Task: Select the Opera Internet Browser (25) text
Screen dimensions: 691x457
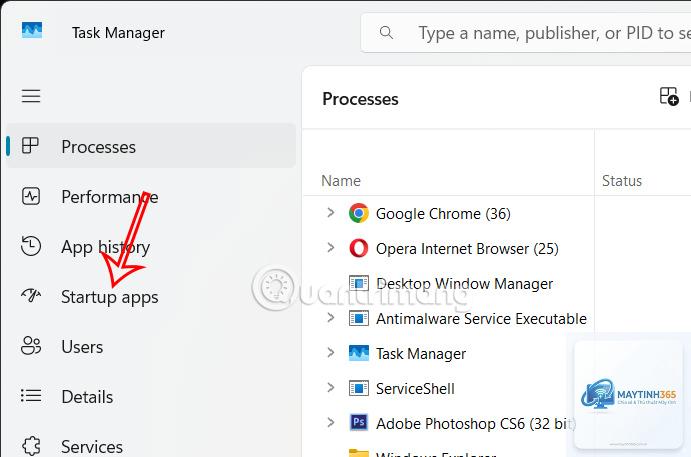Action: tap(467, 249)
